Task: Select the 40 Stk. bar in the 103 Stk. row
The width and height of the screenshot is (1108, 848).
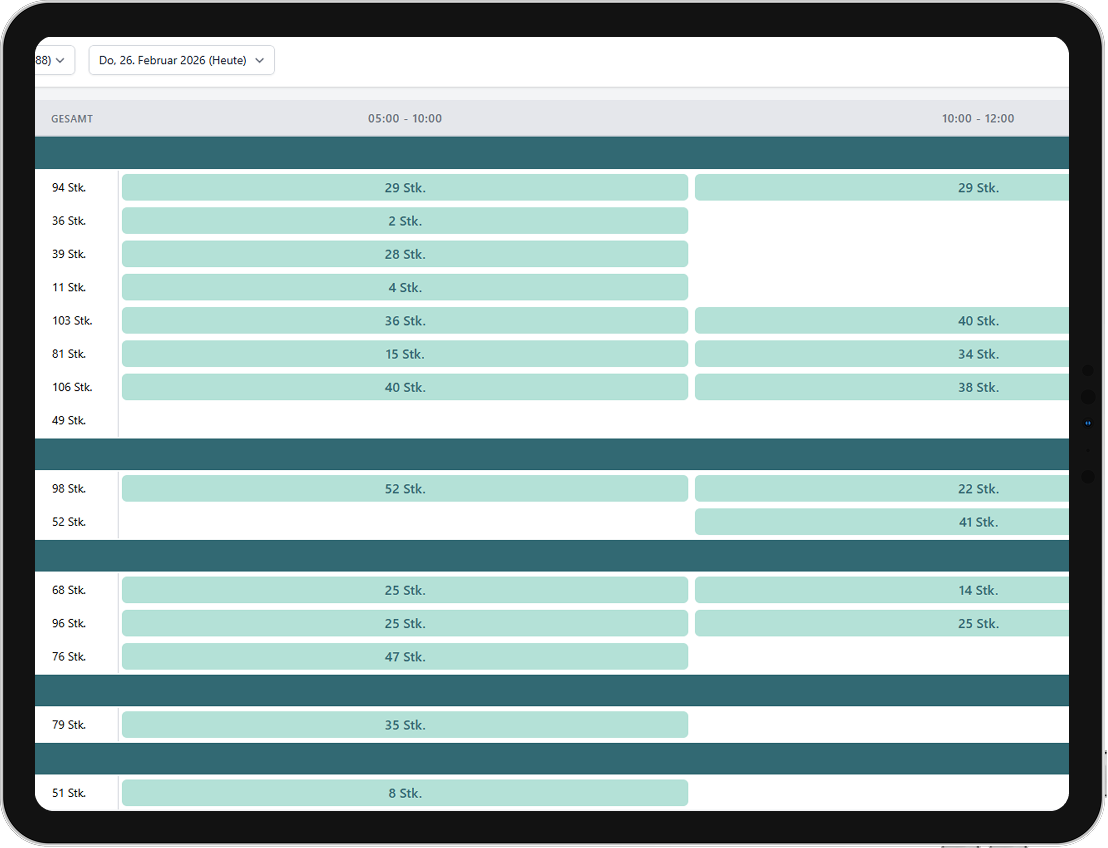Action: pos(882,320)
